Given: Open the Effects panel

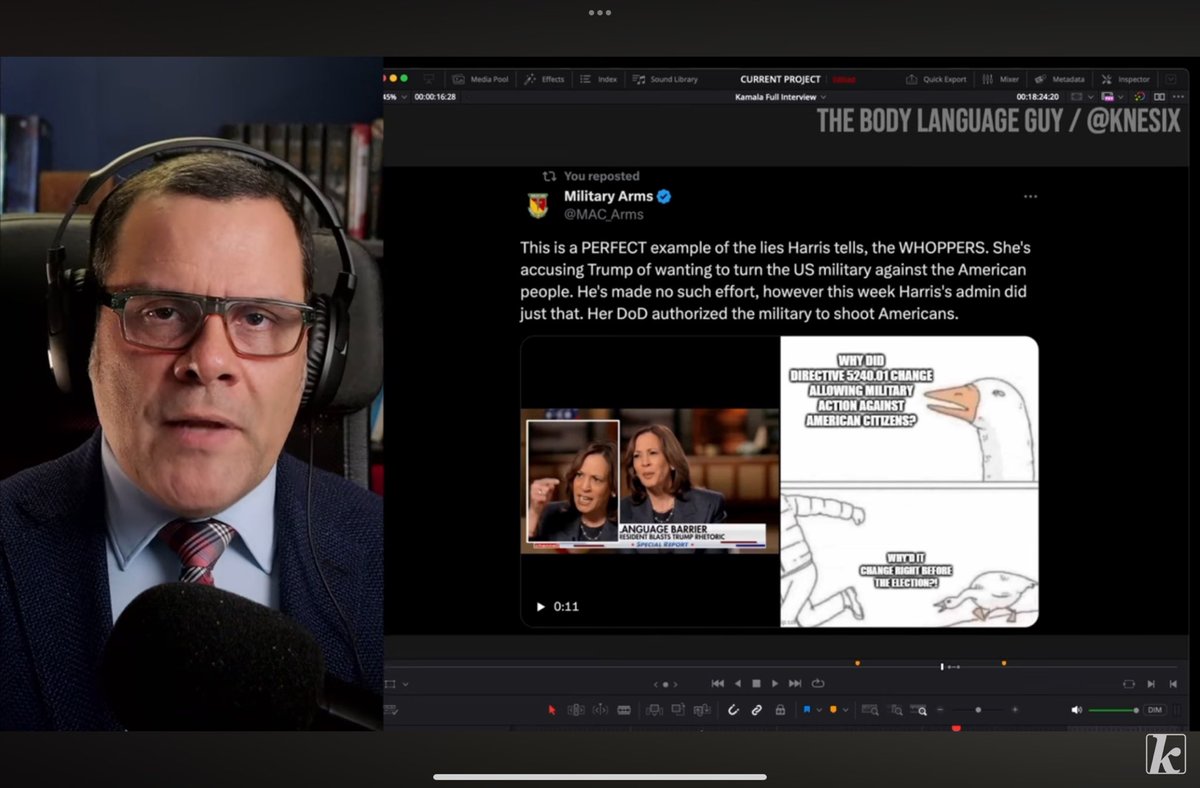Looking at the screenshot, I should click(544, 79).
